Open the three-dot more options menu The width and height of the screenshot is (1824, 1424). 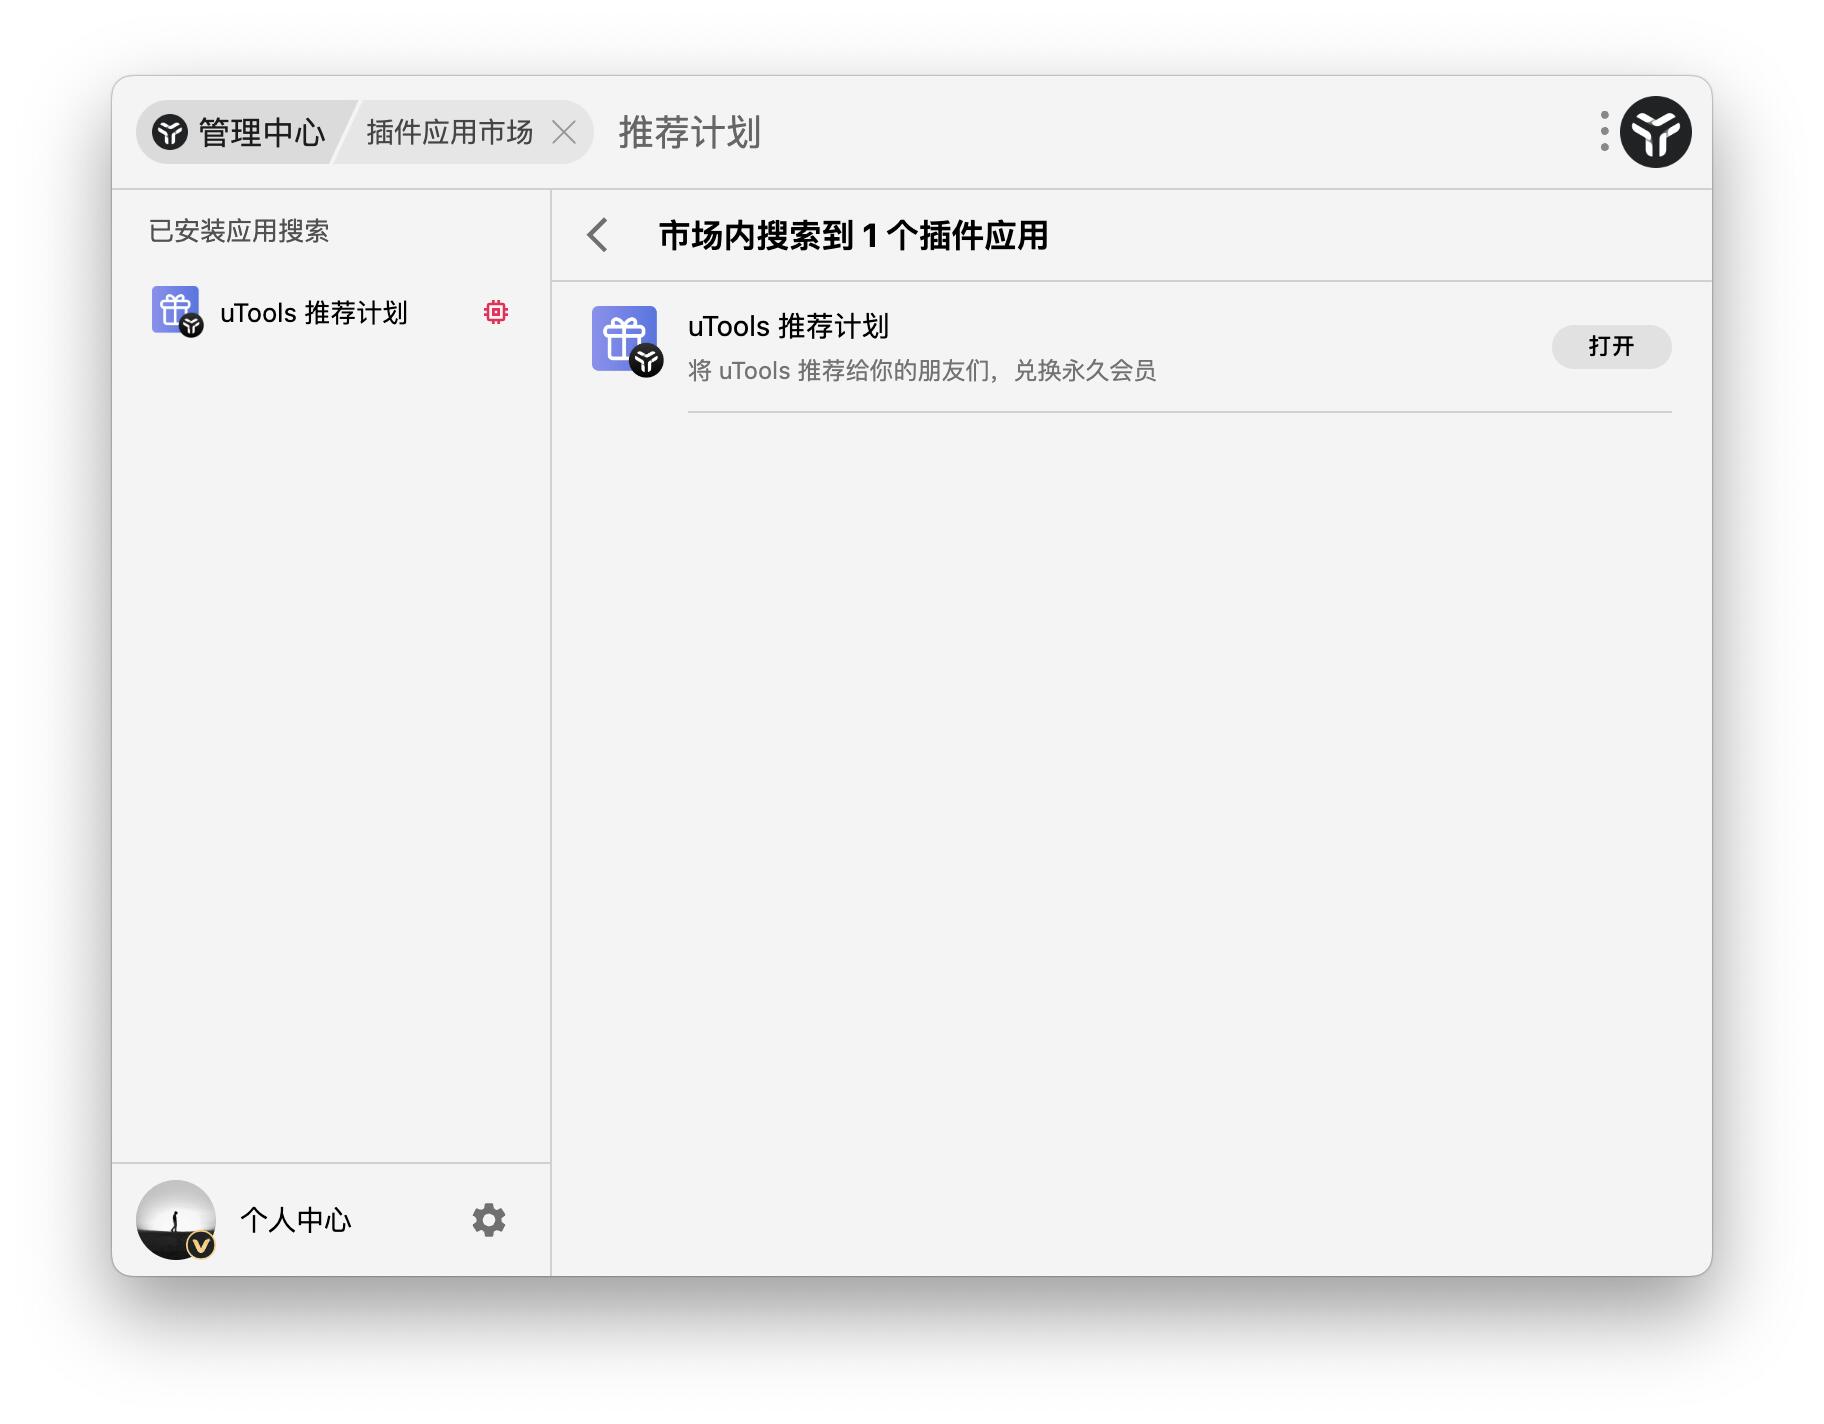click(1604, 132)
